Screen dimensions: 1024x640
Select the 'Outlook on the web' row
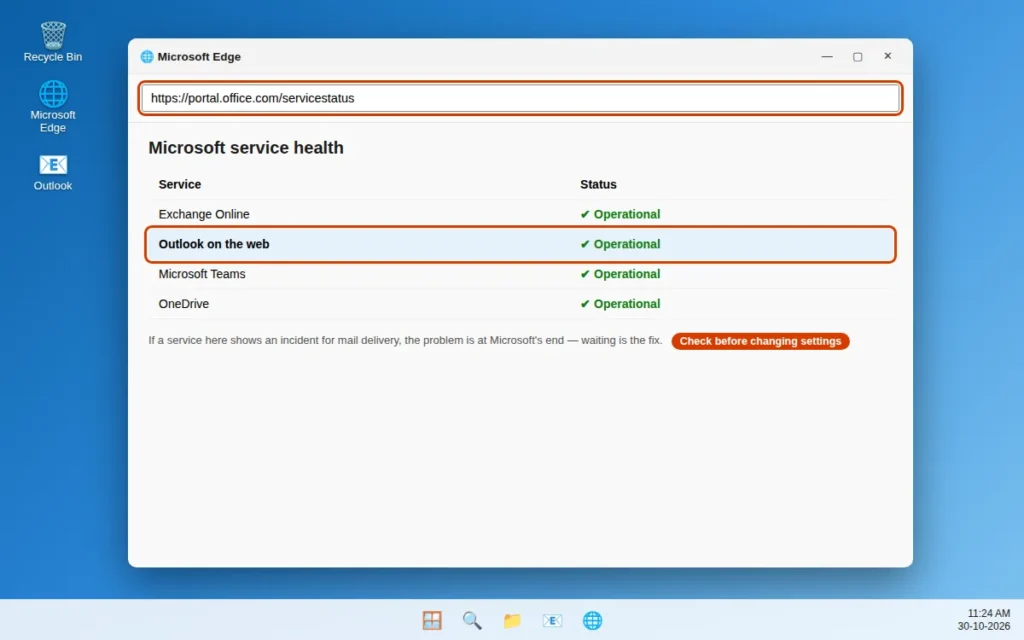[520, 244]
